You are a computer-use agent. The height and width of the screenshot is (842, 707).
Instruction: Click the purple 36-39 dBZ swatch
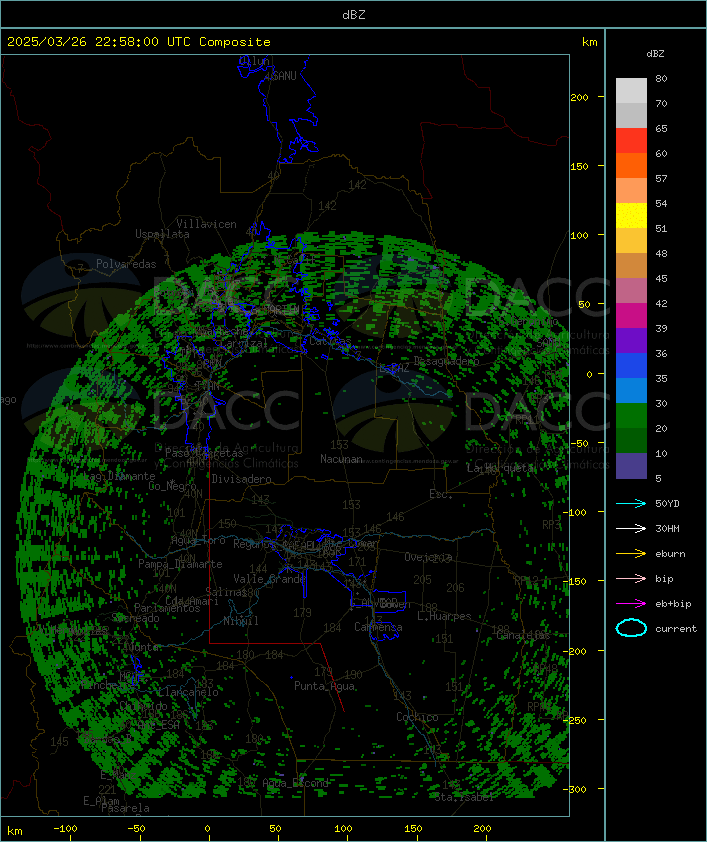[631, 340]
